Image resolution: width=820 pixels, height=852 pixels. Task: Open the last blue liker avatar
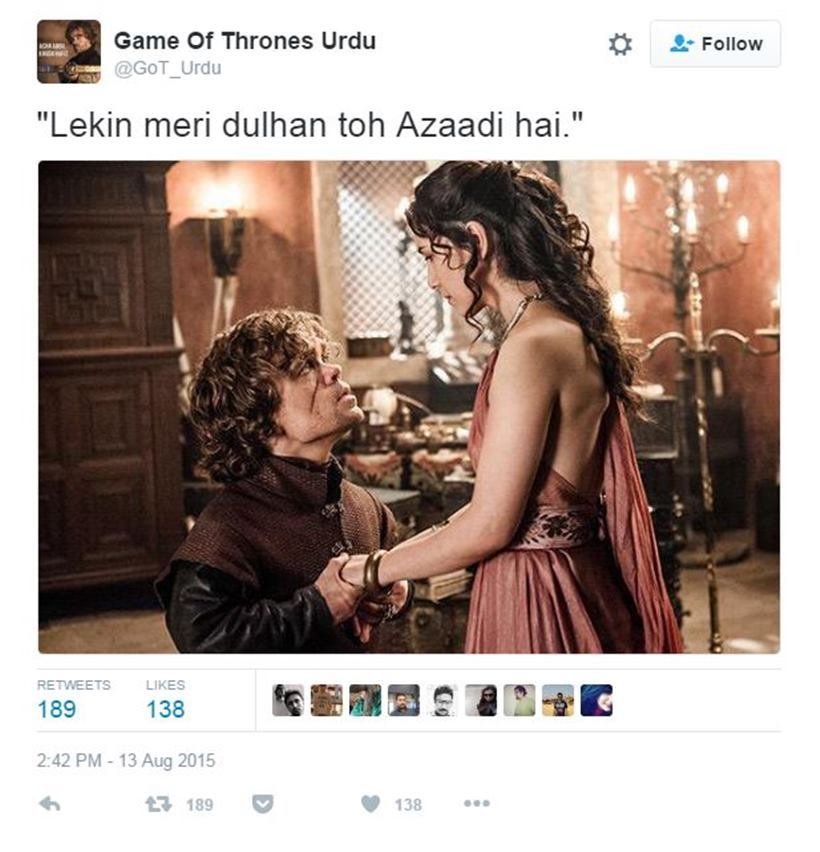pos(596,700)
